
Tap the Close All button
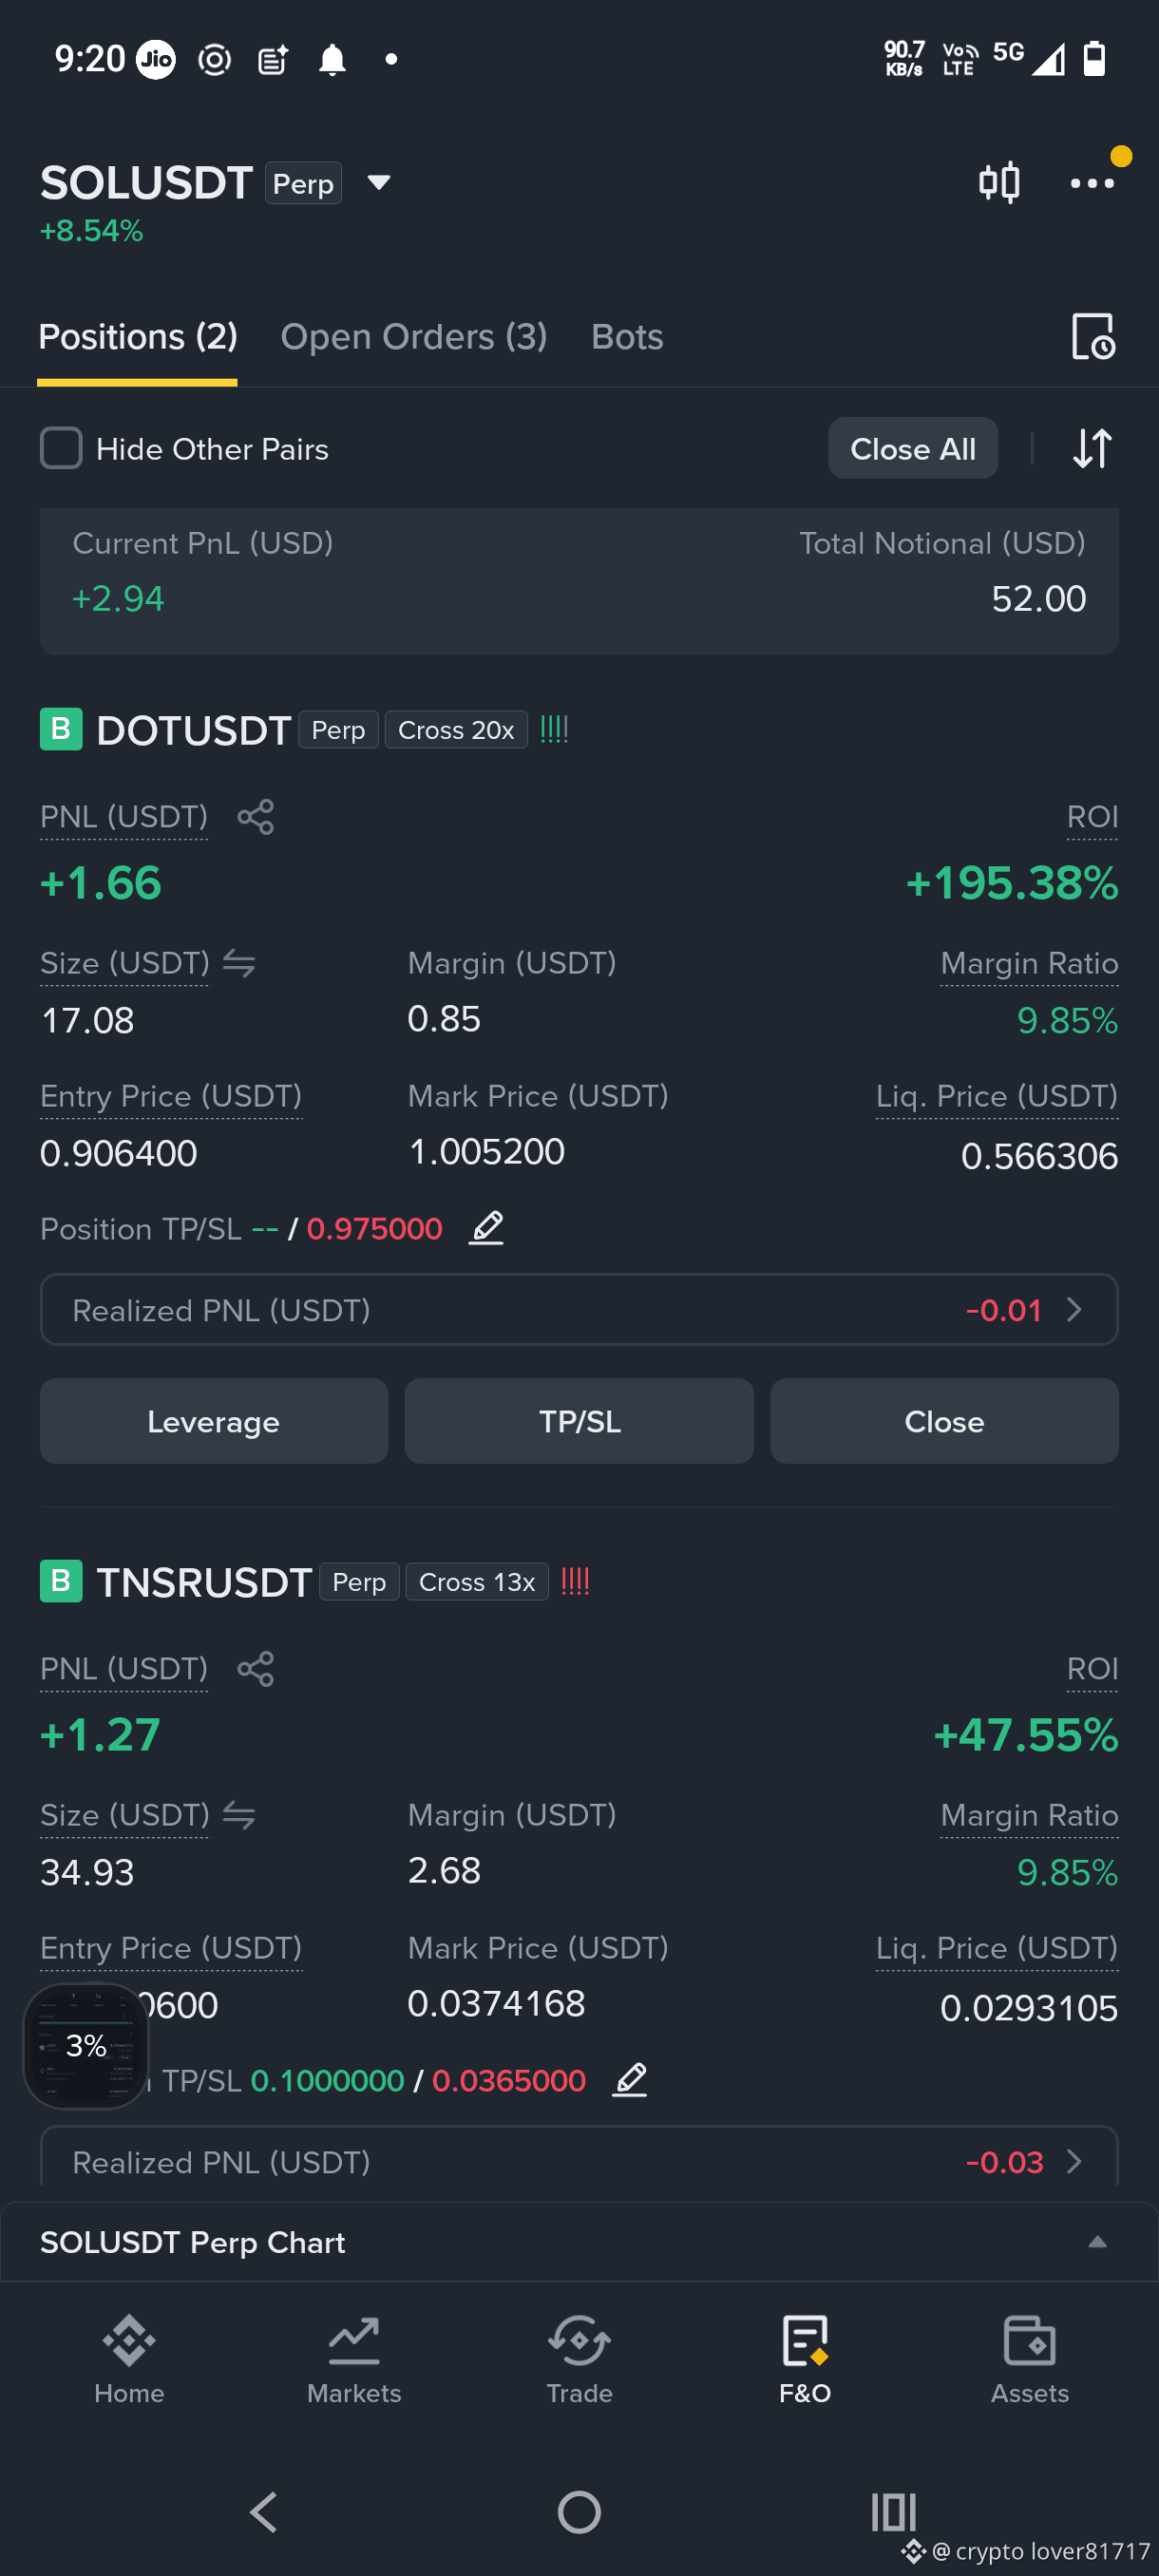[x=913, y=448]
